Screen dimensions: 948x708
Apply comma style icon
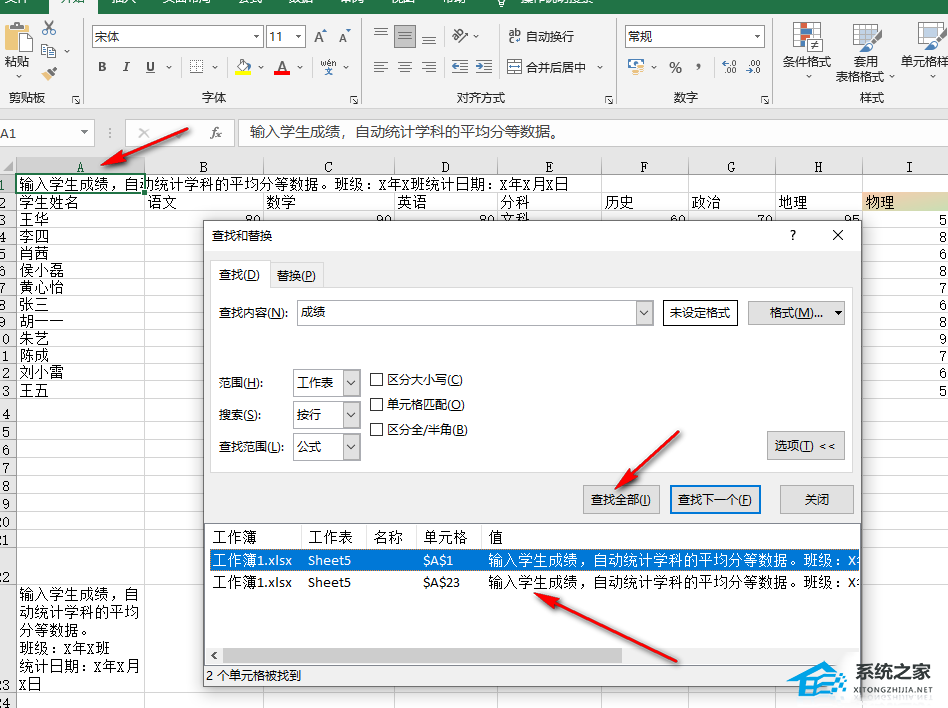(x=698, y=67)
